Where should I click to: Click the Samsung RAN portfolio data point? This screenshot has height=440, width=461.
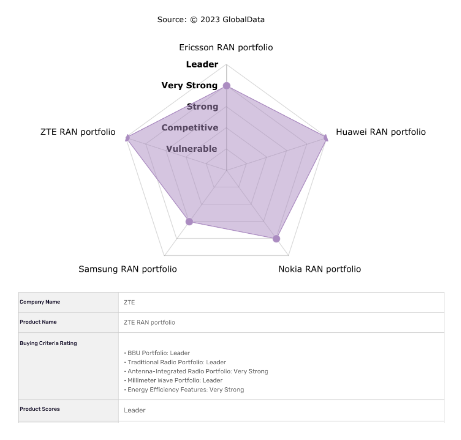click(x=189, y=221)
